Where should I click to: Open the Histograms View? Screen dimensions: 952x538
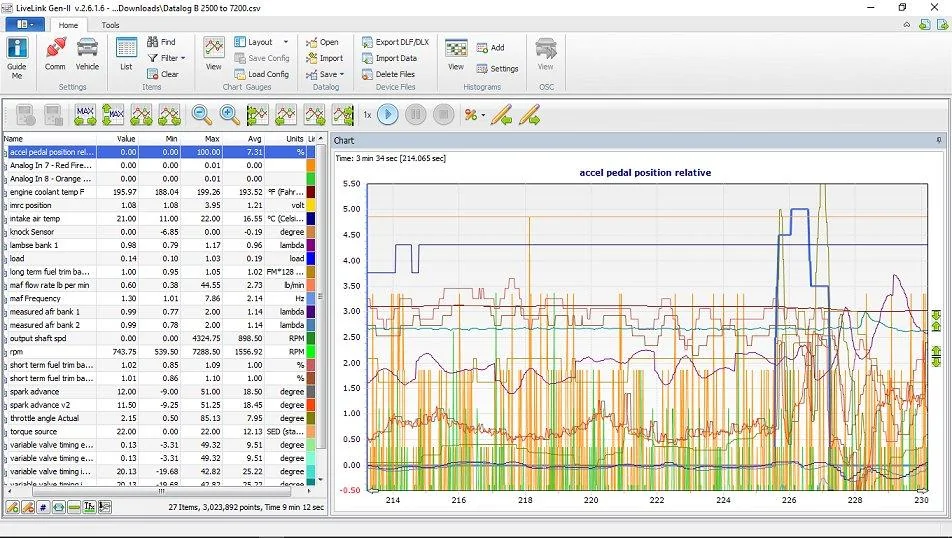(x=456, y=55)
